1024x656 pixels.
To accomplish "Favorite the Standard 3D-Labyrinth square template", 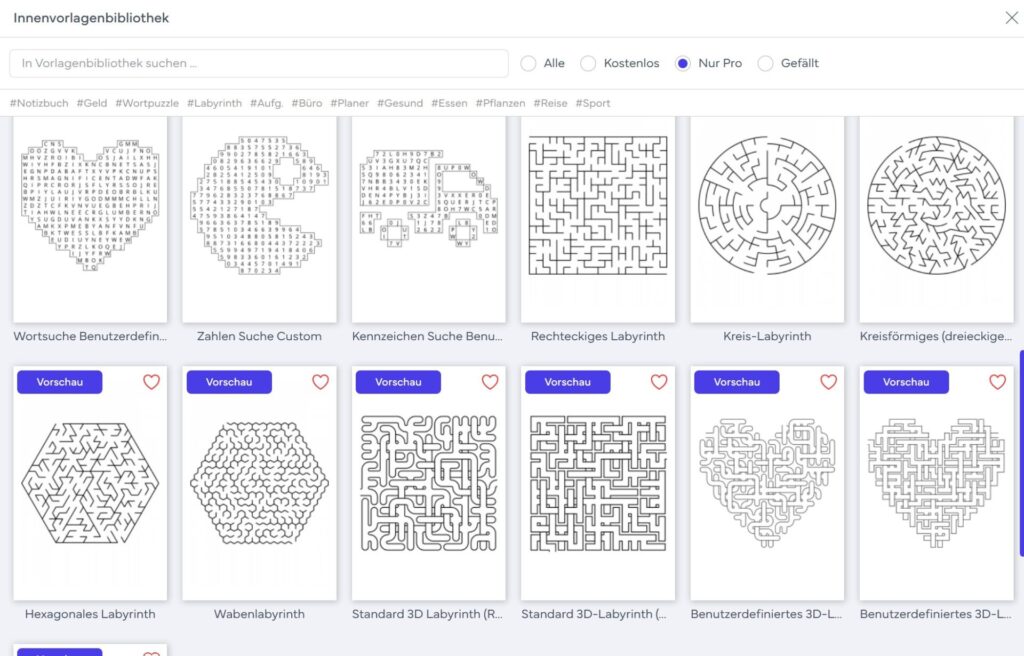I will 659,382.
